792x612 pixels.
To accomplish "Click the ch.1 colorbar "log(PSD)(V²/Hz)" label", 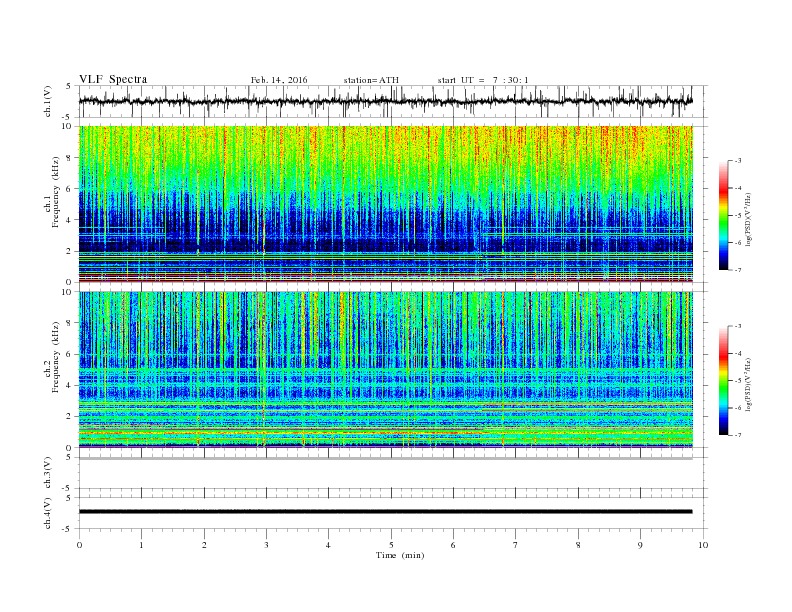I will pyautogui.click(x=748, y=219).
